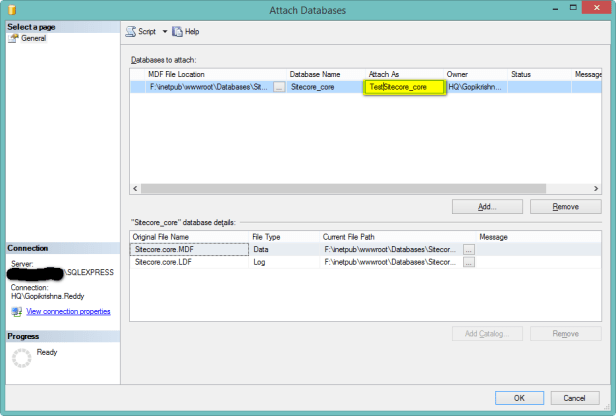Image resolution: width=616 pixels, height=416 pixels.
Task: Open the Script dropdown arrow
Action: pos(165,32)
